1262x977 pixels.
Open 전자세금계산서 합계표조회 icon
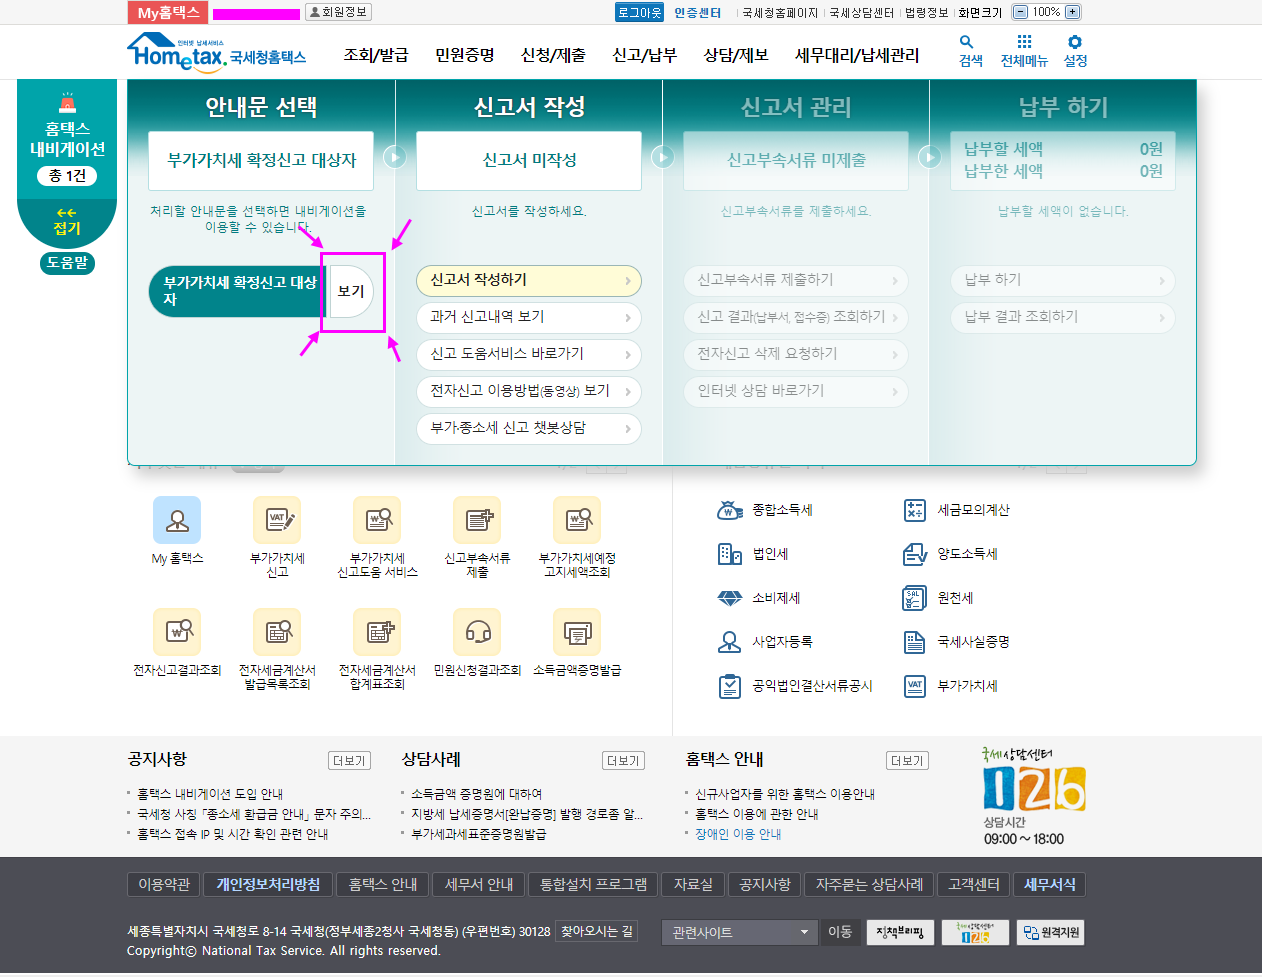coord(377,632)
